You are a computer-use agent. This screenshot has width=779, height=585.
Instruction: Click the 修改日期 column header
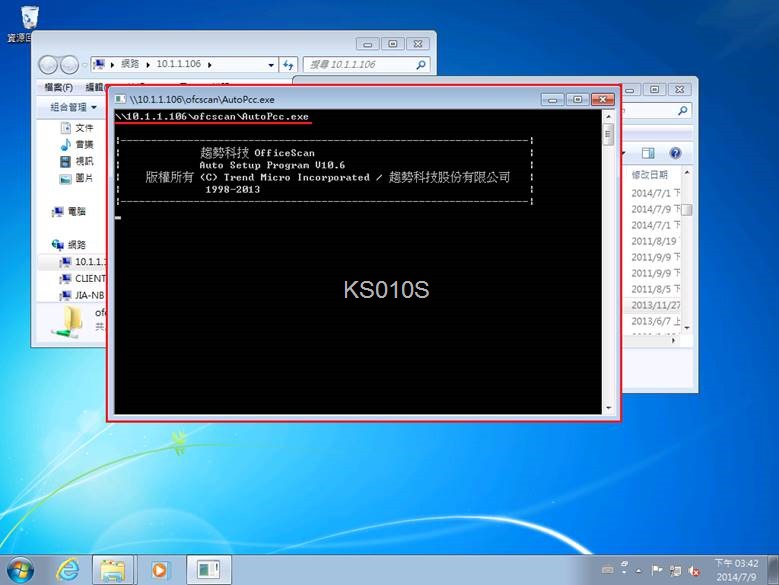pyautogui.click(x=650, y=174)
